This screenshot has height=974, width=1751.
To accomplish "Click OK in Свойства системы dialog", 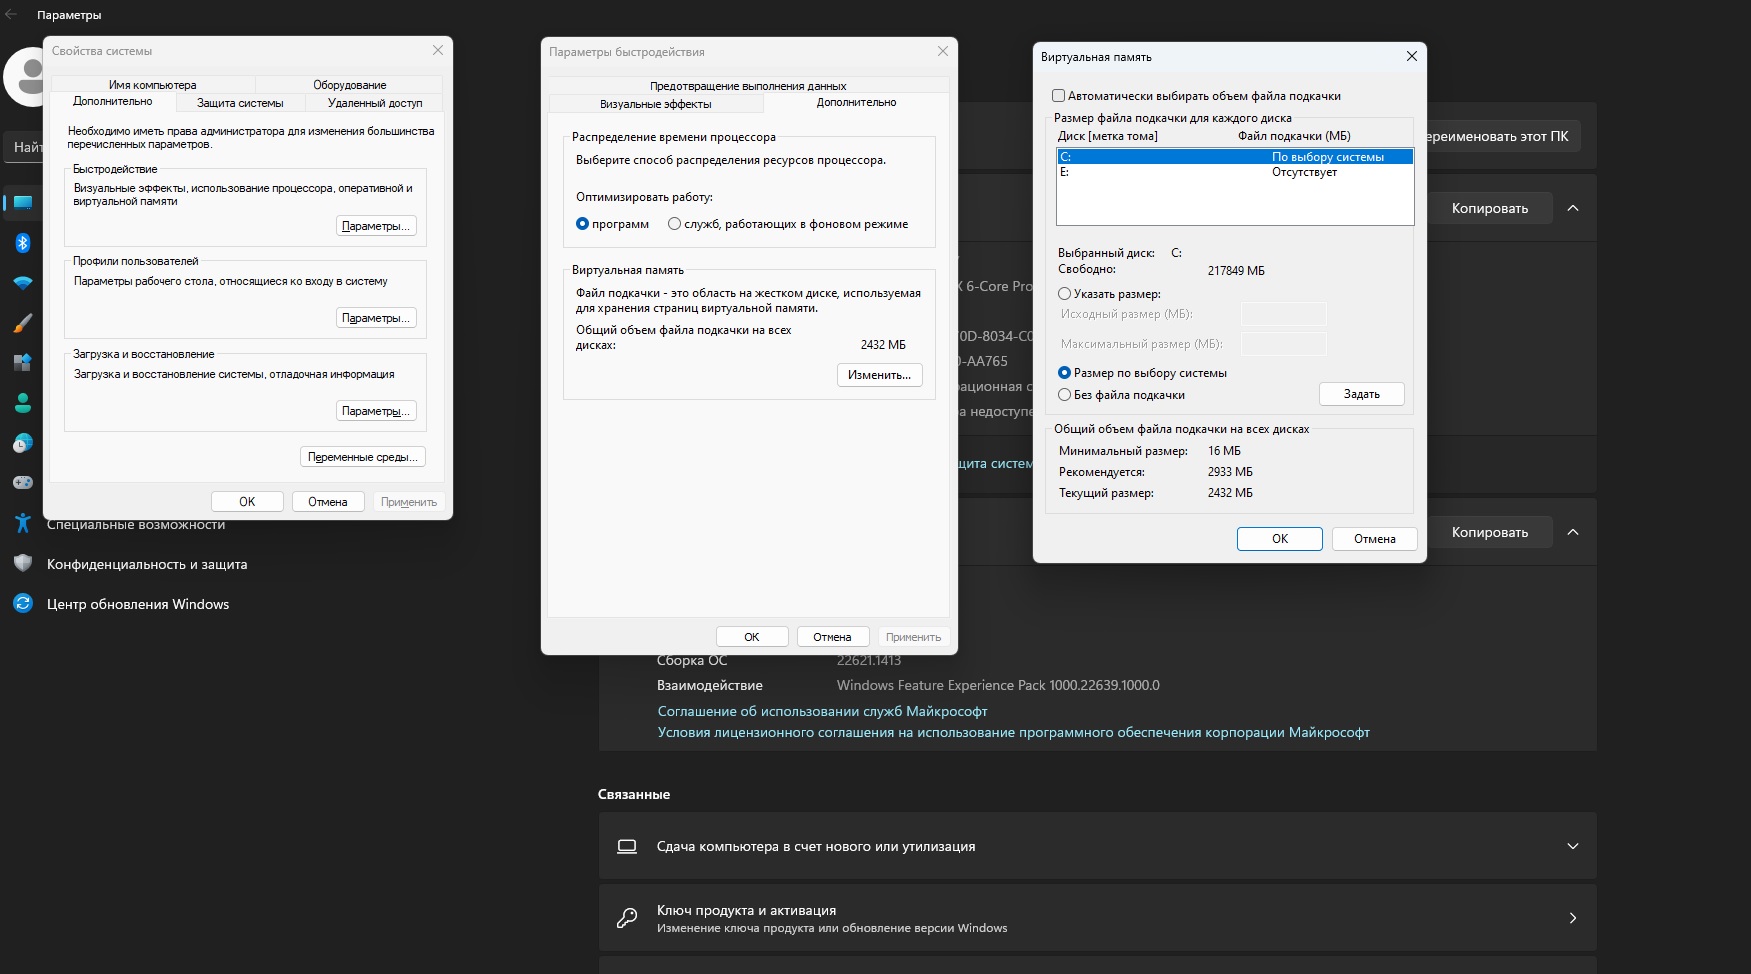I will (247, 502).
